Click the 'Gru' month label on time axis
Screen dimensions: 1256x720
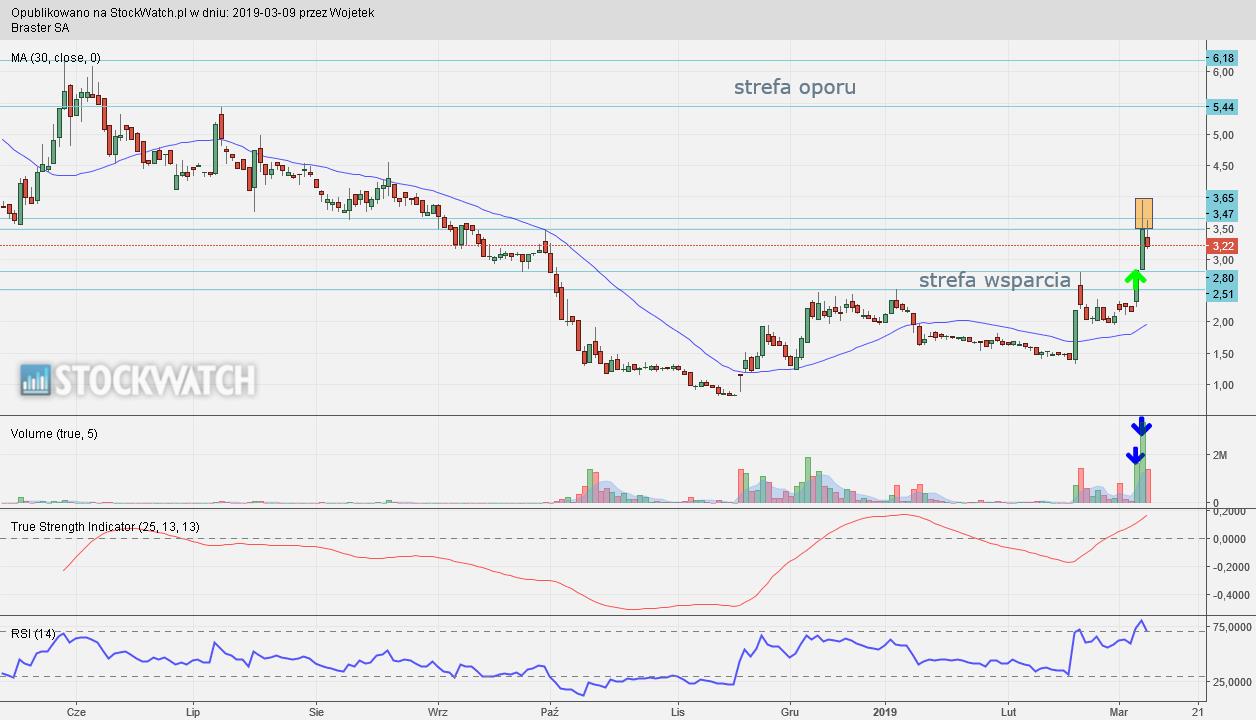pyautogui.click(x=790, y=712)
